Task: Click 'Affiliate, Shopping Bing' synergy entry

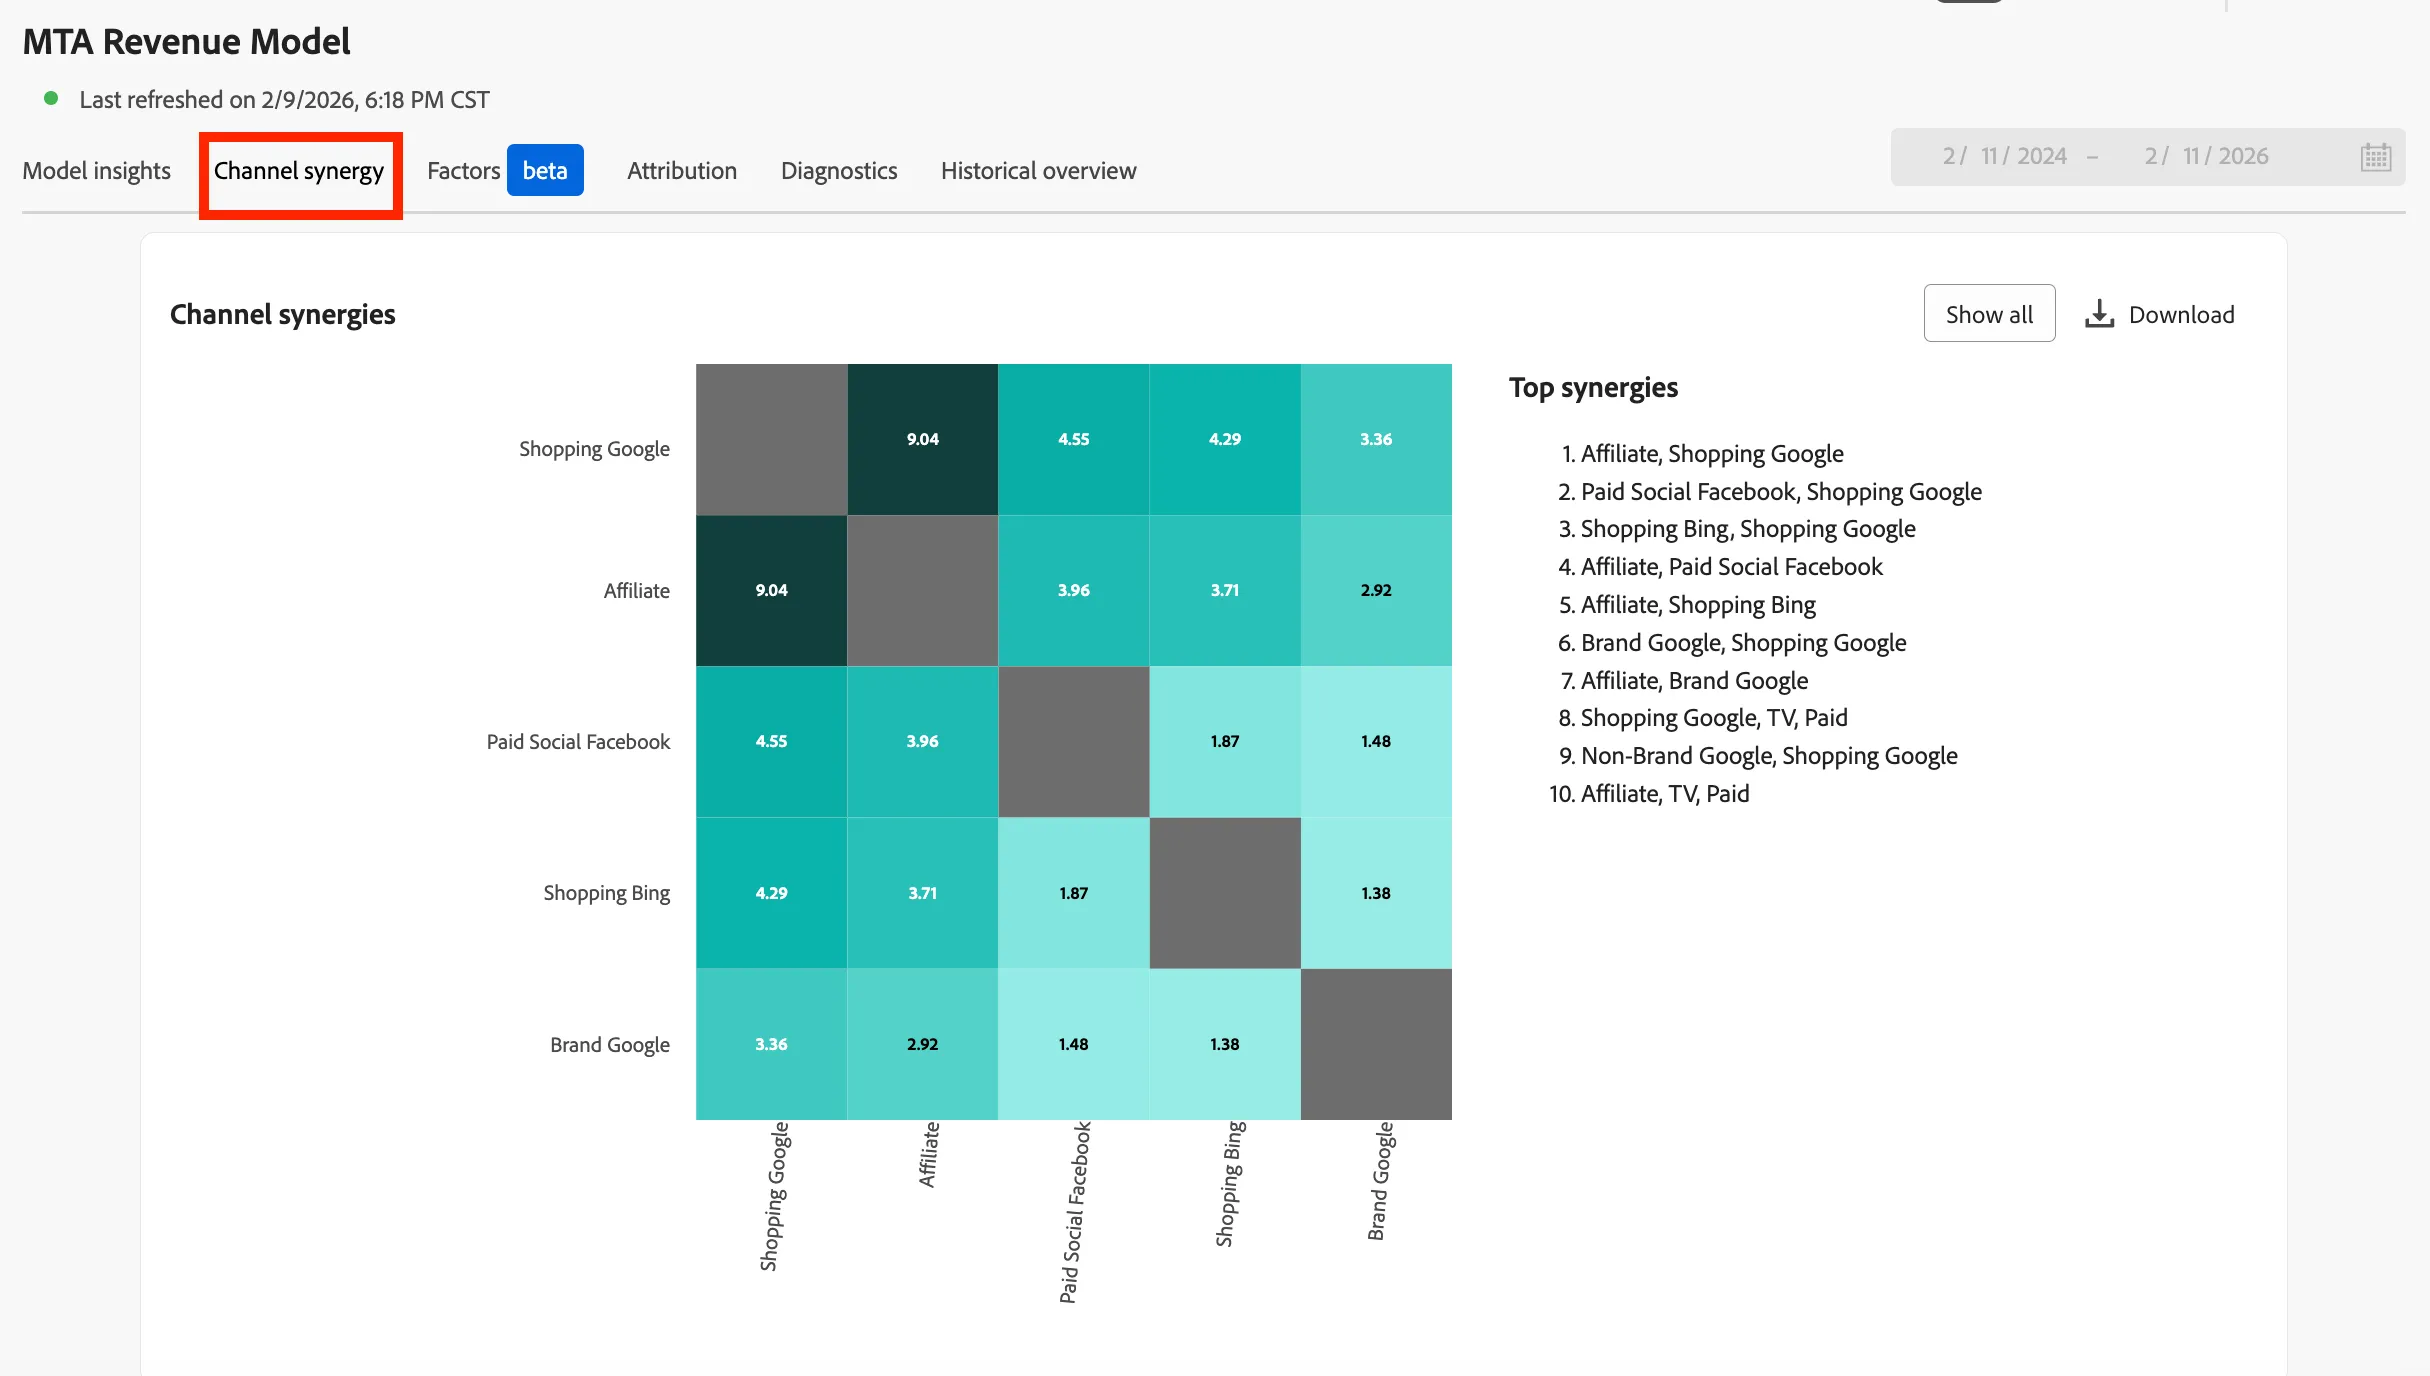Action: [1698, 605]
